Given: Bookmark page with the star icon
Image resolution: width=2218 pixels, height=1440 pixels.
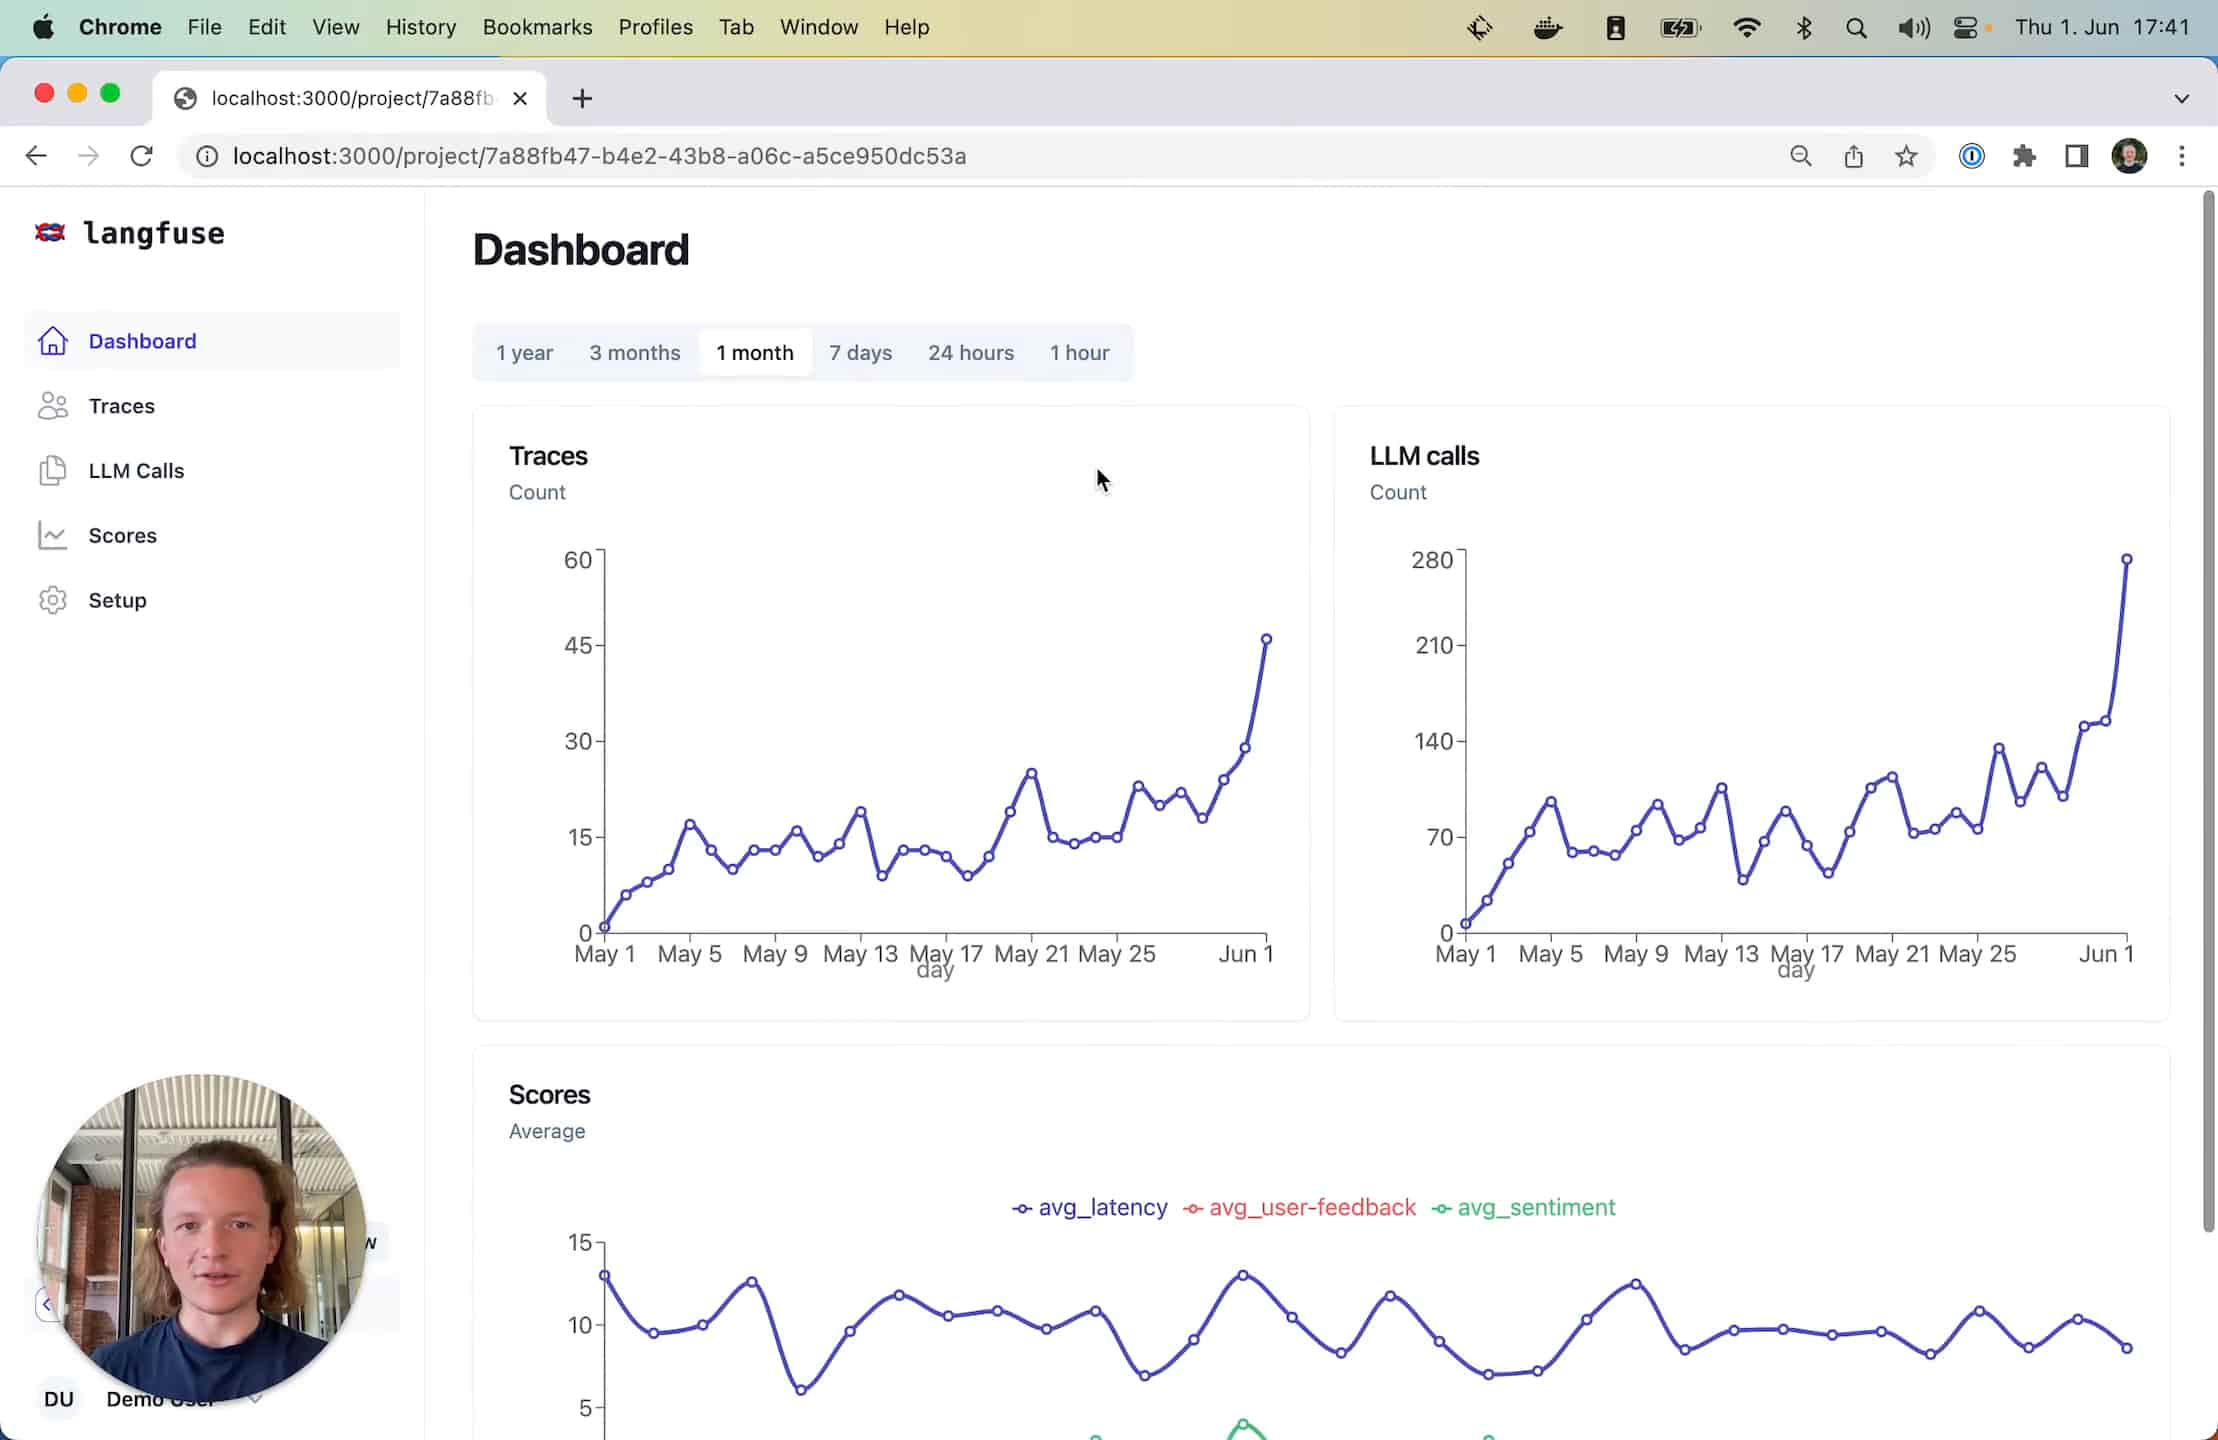Looking at the screenshot, I should pos(1906,156).
